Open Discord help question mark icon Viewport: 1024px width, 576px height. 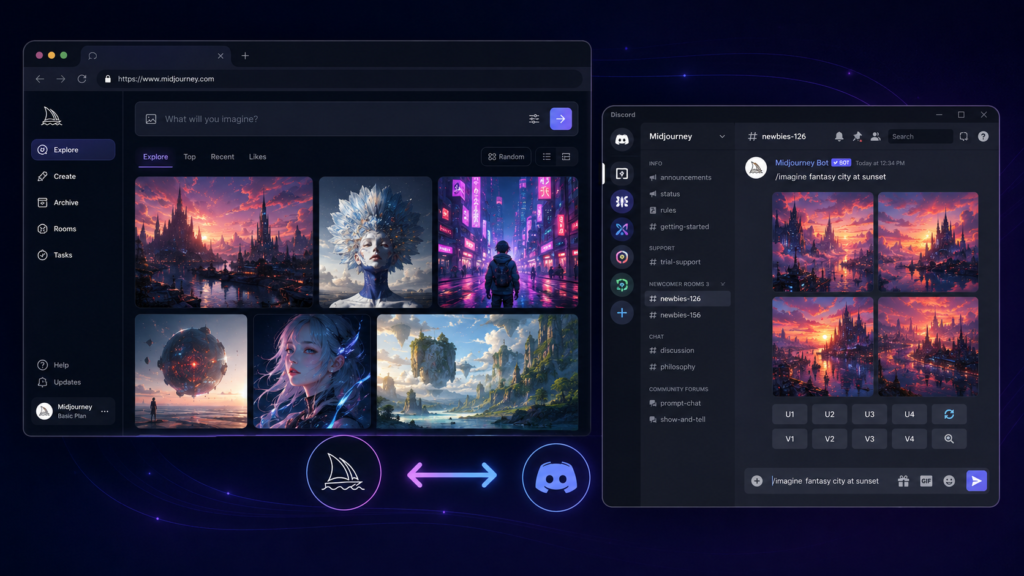(983, 136)
